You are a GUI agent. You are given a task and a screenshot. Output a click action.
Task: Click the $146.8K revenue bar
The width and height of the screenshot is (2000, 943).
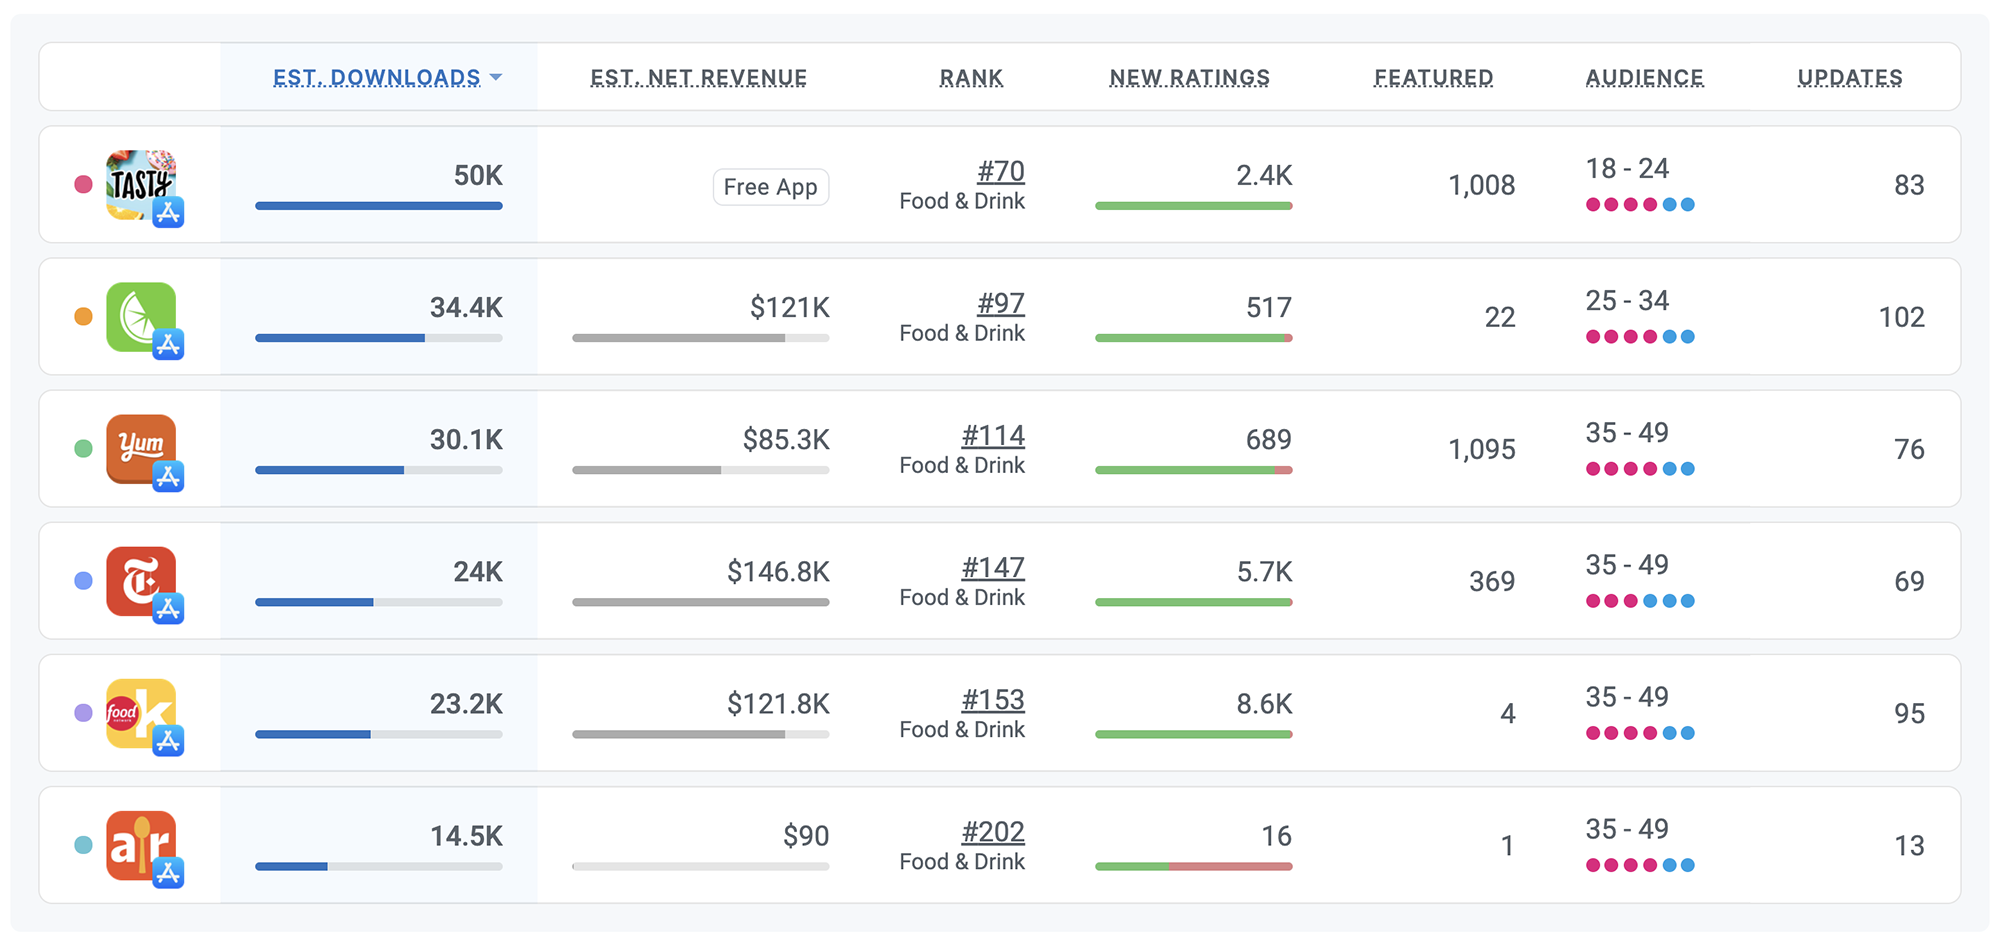701,602
